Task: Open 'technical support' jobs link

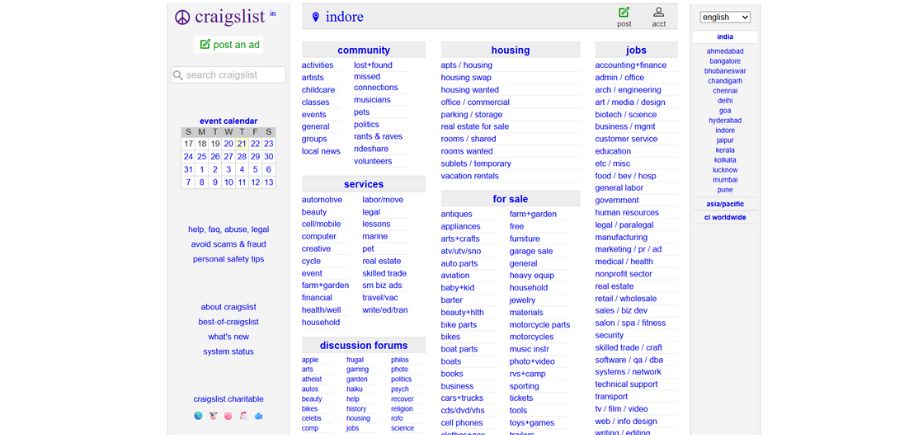Action: [626, 384]
